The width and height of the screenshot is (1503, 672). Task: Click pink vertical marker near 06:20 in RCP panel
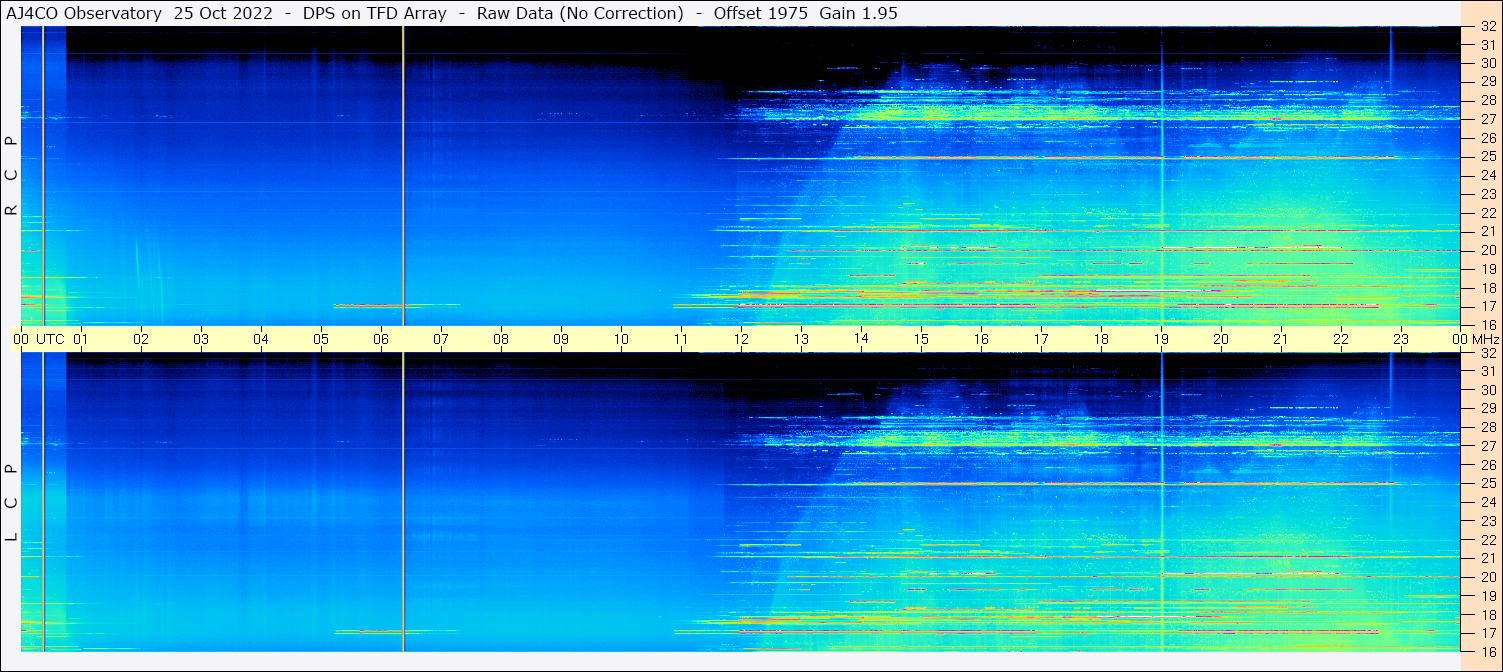403,176
